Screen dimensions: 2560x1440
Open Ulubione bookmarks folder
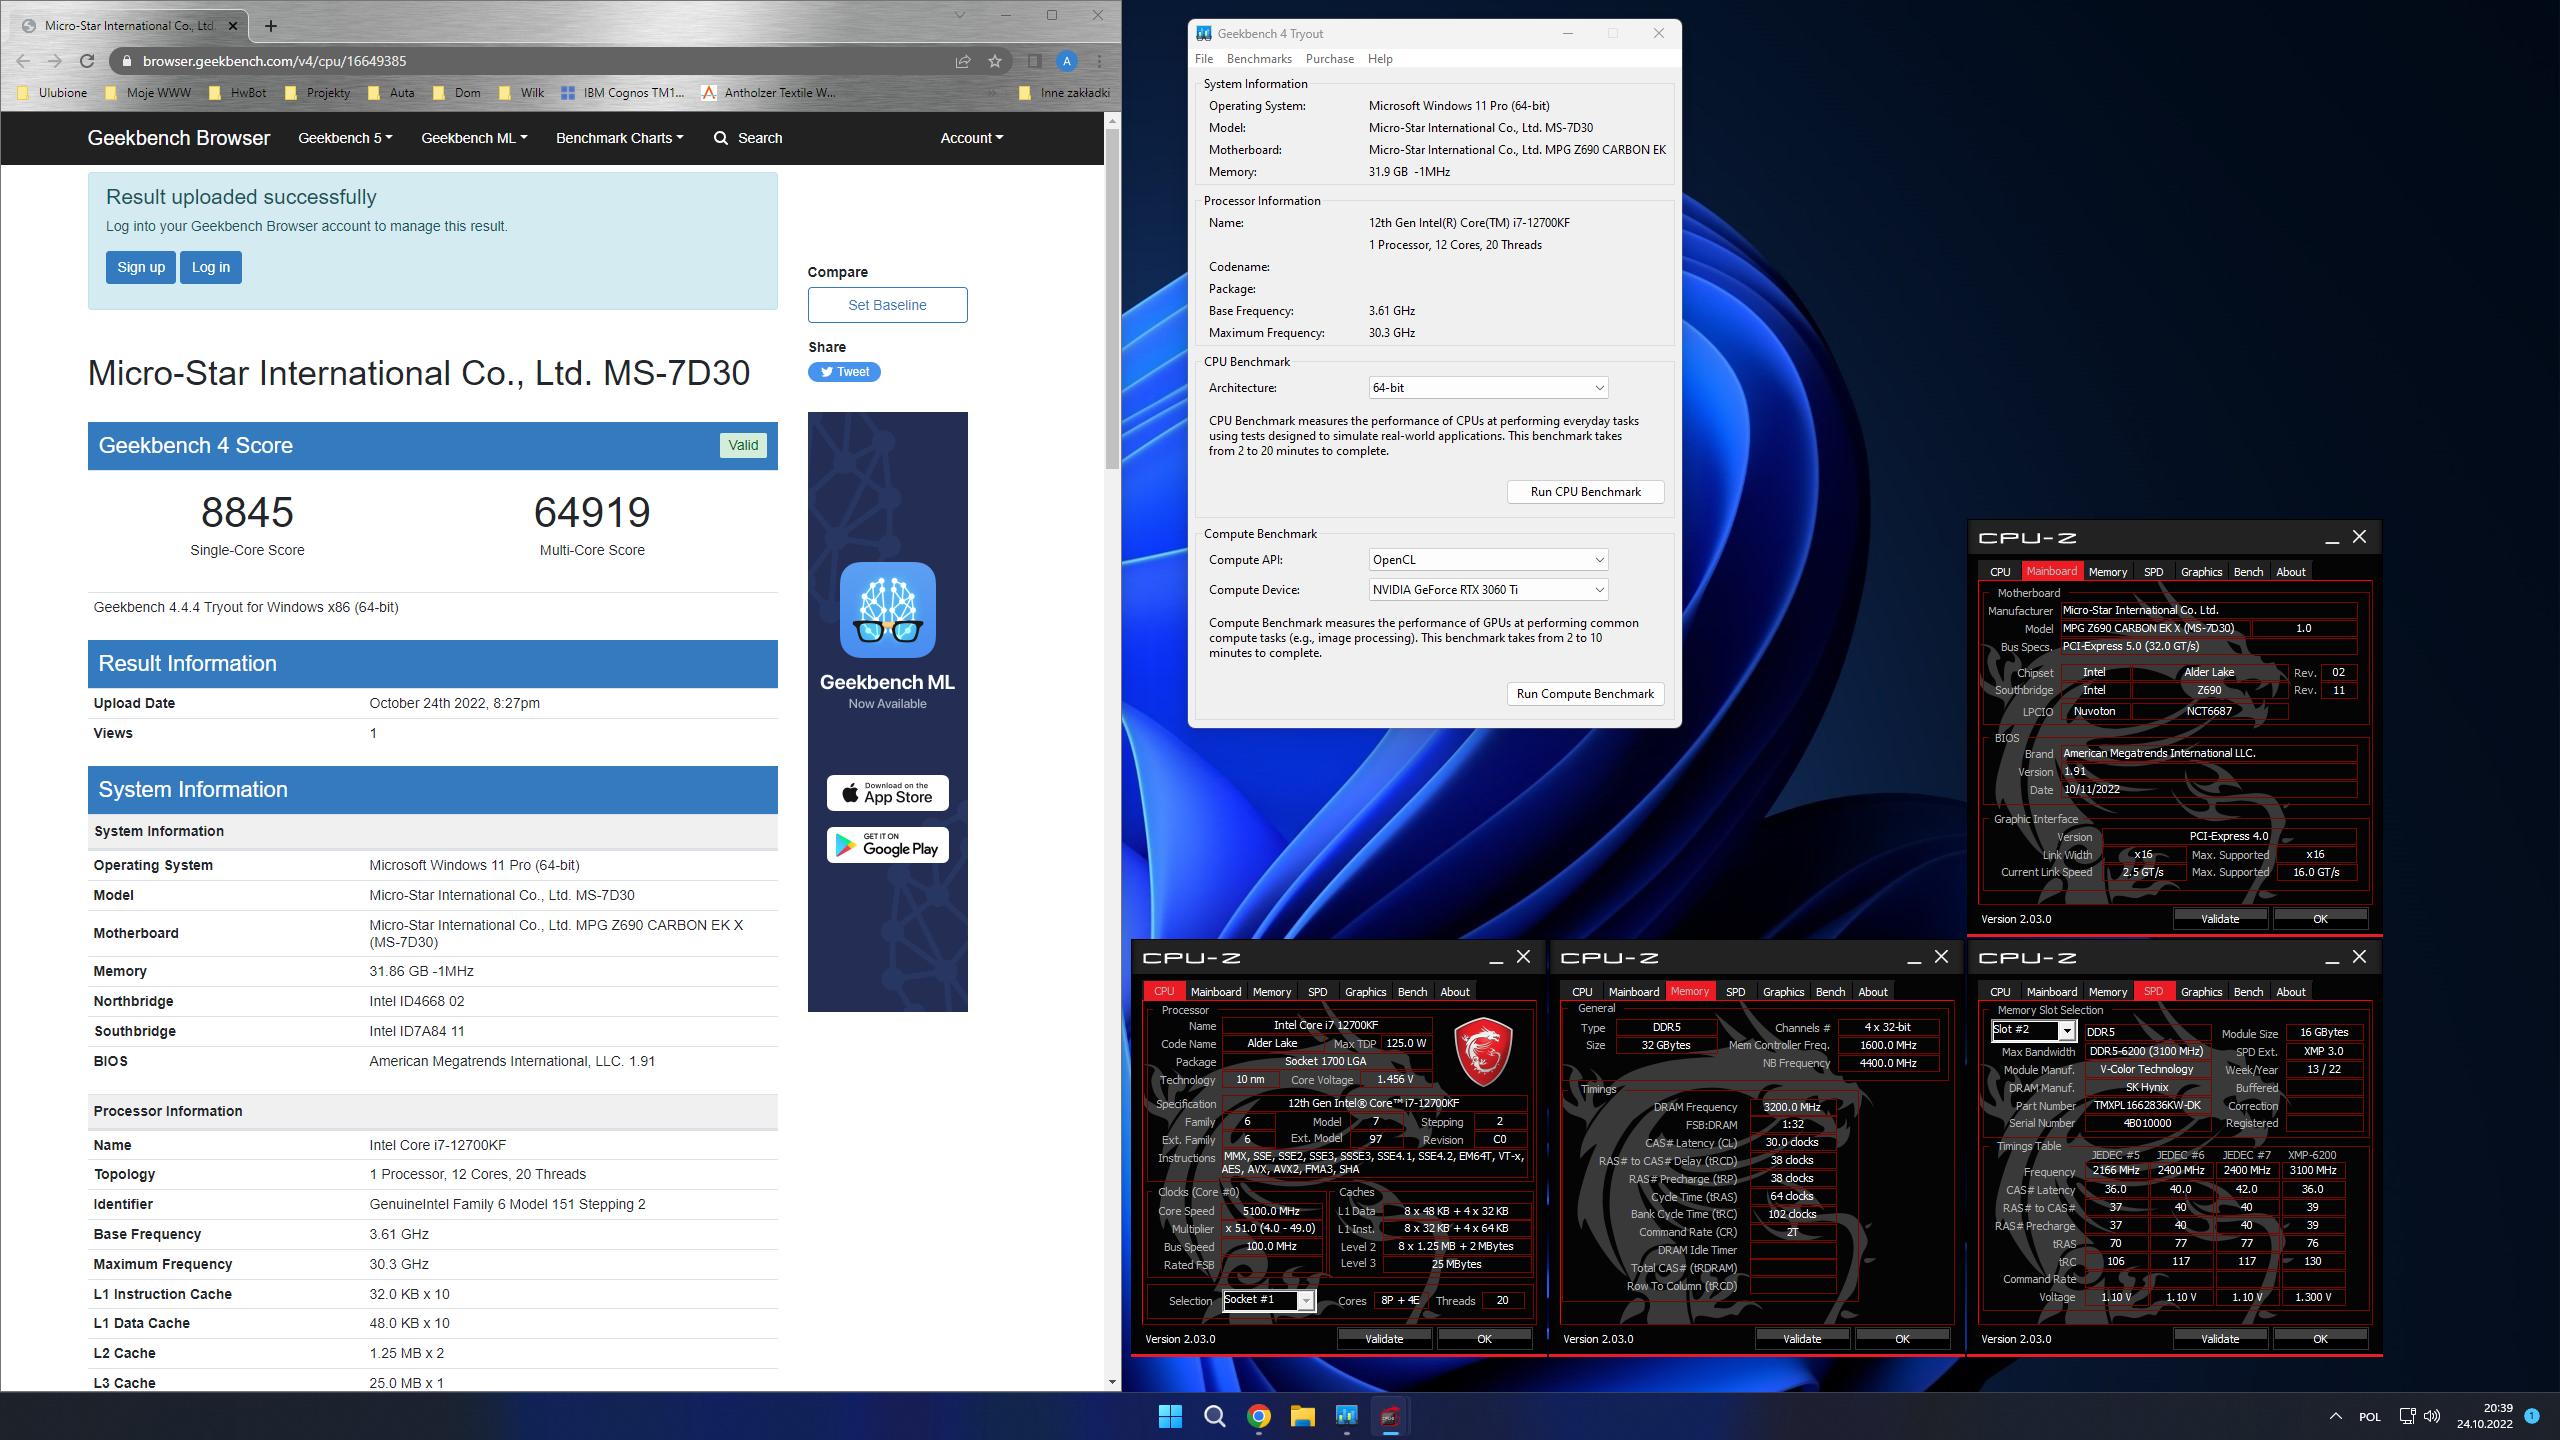pyautogui.click(x=54, y=93)
